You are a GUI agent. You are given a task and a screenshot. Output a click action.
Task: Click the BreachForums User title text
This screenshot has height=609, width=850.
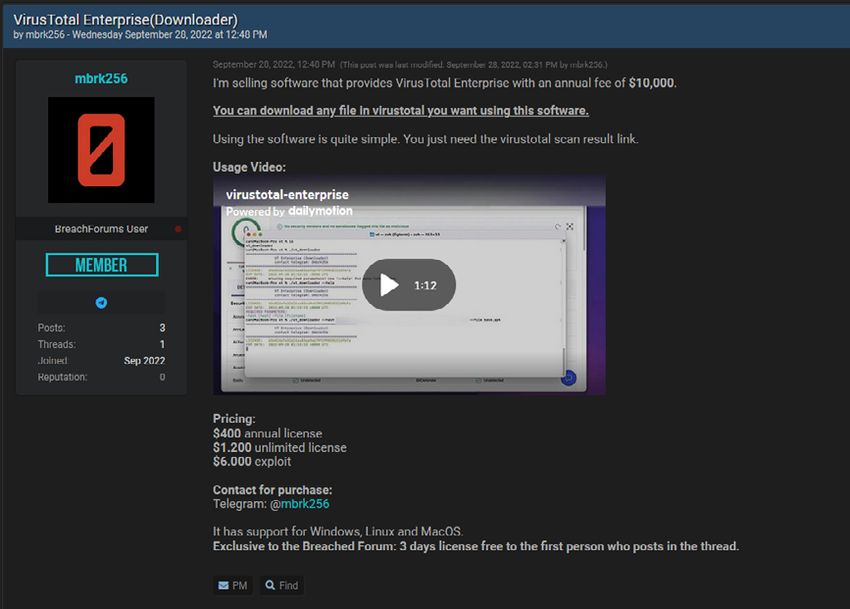point(101,229)
